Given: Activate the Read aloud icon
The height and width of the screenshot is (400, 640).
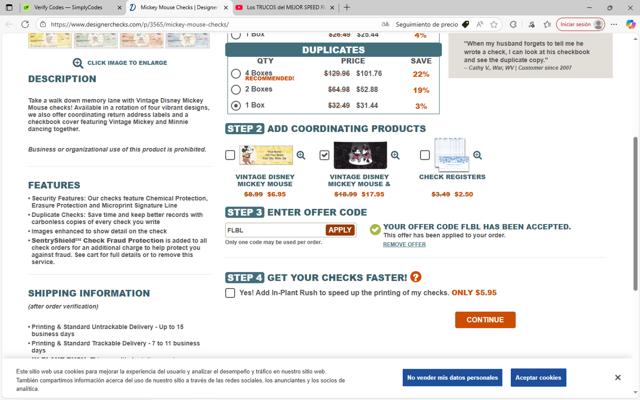Looking at the screenshot, I should pos(480,24).
